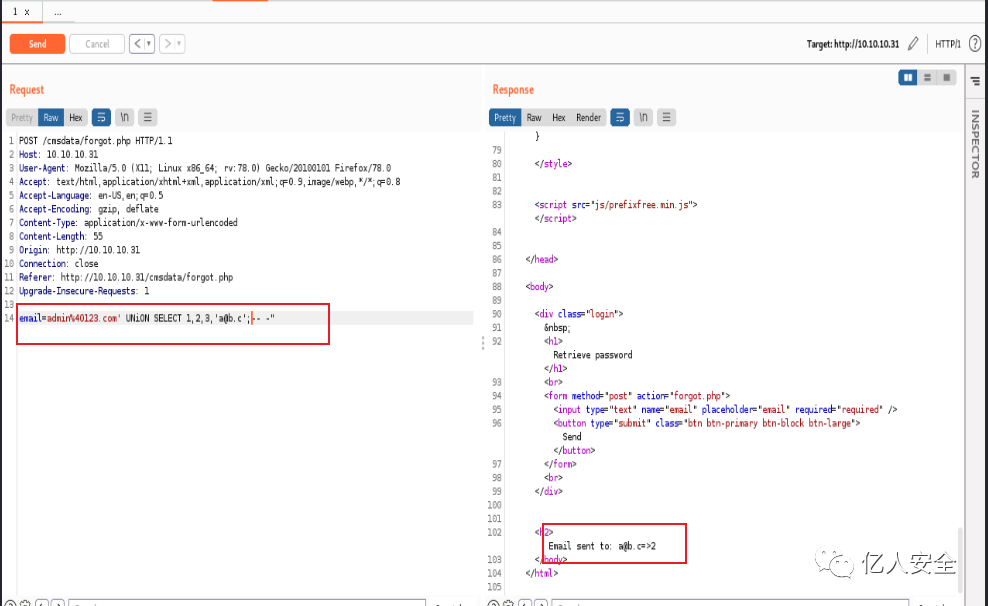Click the Response panel heading
Image resolution: width=988 pixels, height=606 pixels.
coord(513,89)
